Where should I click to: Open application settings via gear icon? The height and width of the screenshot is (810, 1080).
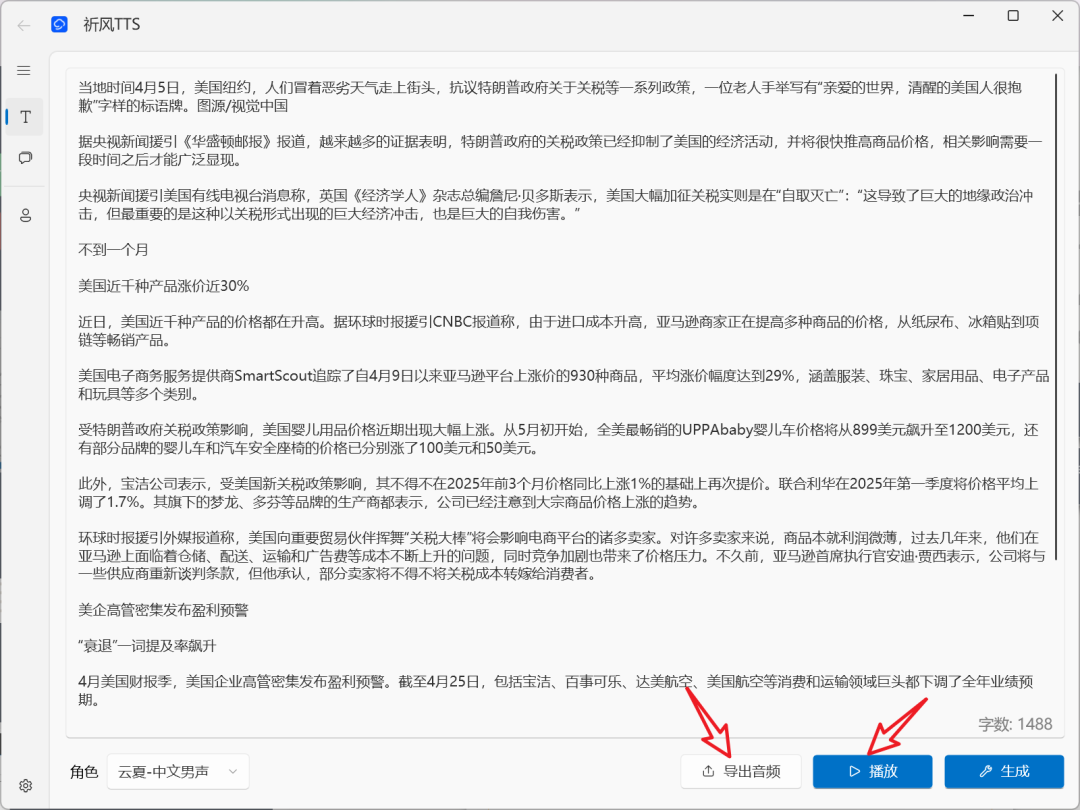24,786
